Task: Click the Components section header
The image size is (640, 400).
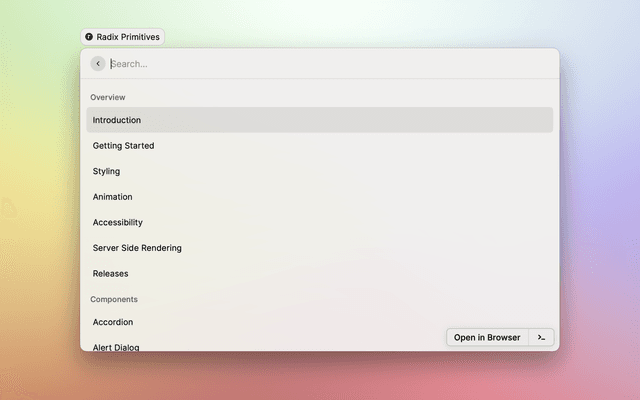Action: [114, 299]
